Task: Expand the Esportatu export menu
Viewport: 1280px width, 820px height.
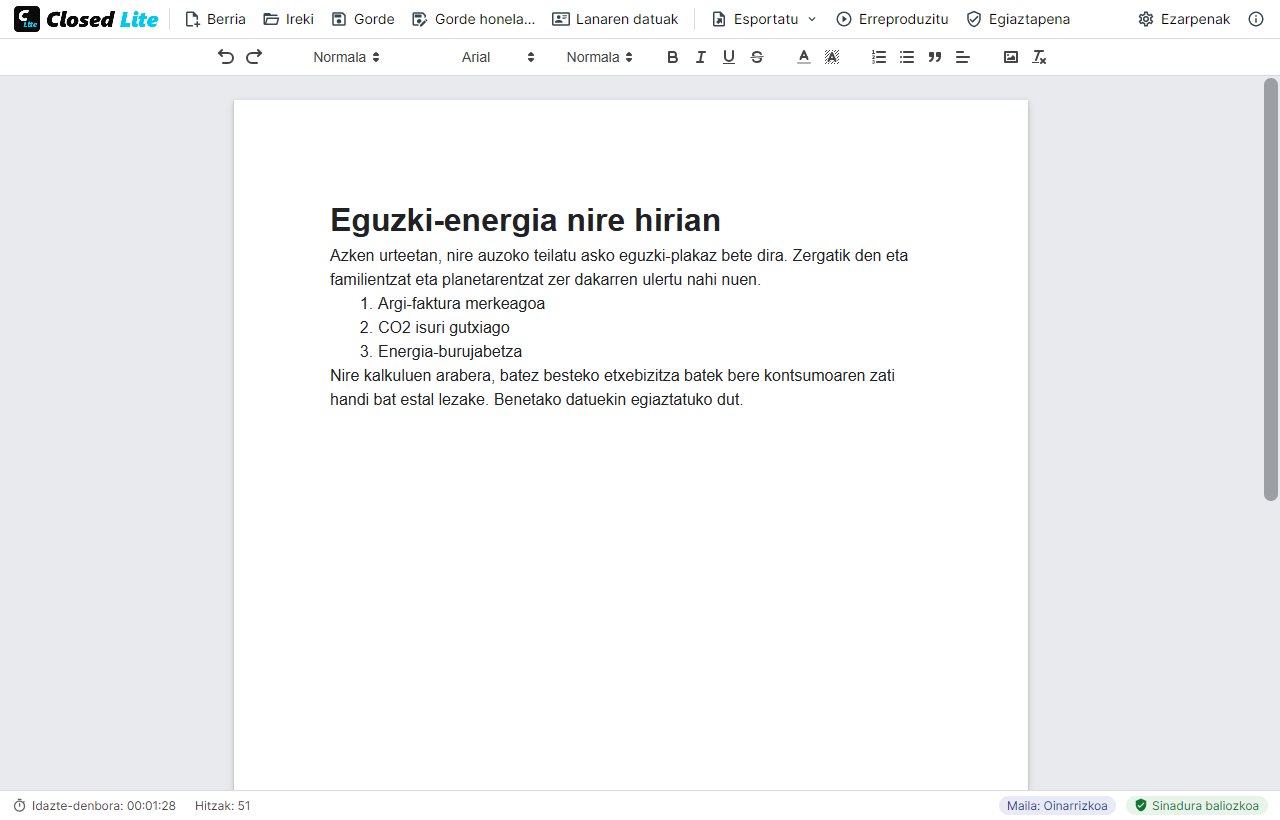Action: point(764,19)
